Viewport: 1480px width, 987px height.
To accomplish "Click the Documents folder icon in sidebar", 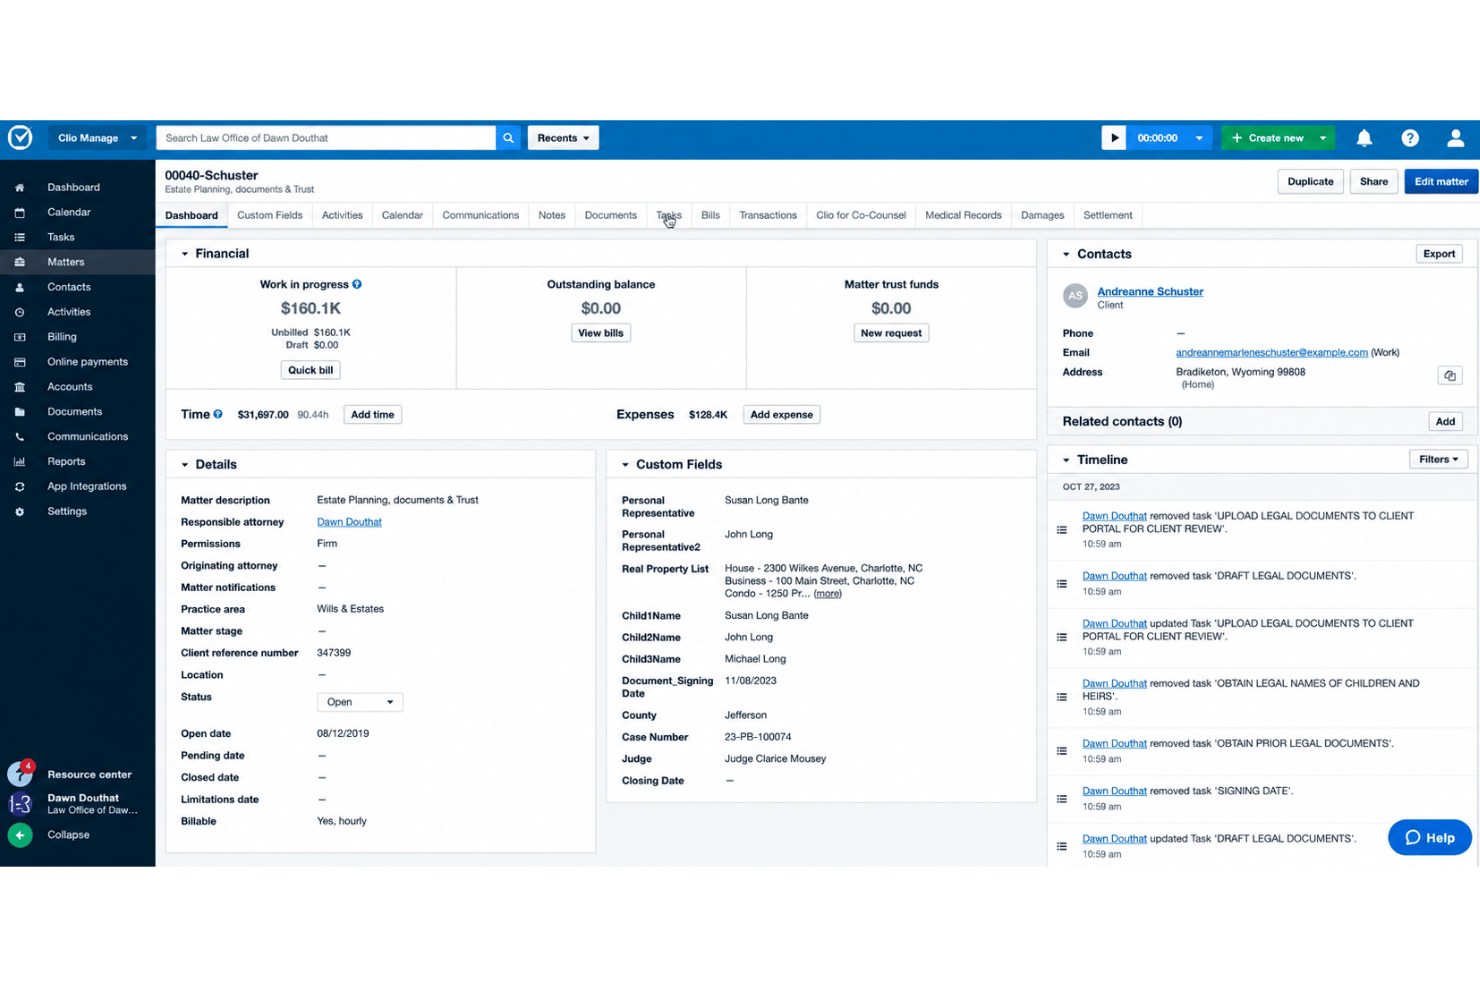I will pos(19,412).
